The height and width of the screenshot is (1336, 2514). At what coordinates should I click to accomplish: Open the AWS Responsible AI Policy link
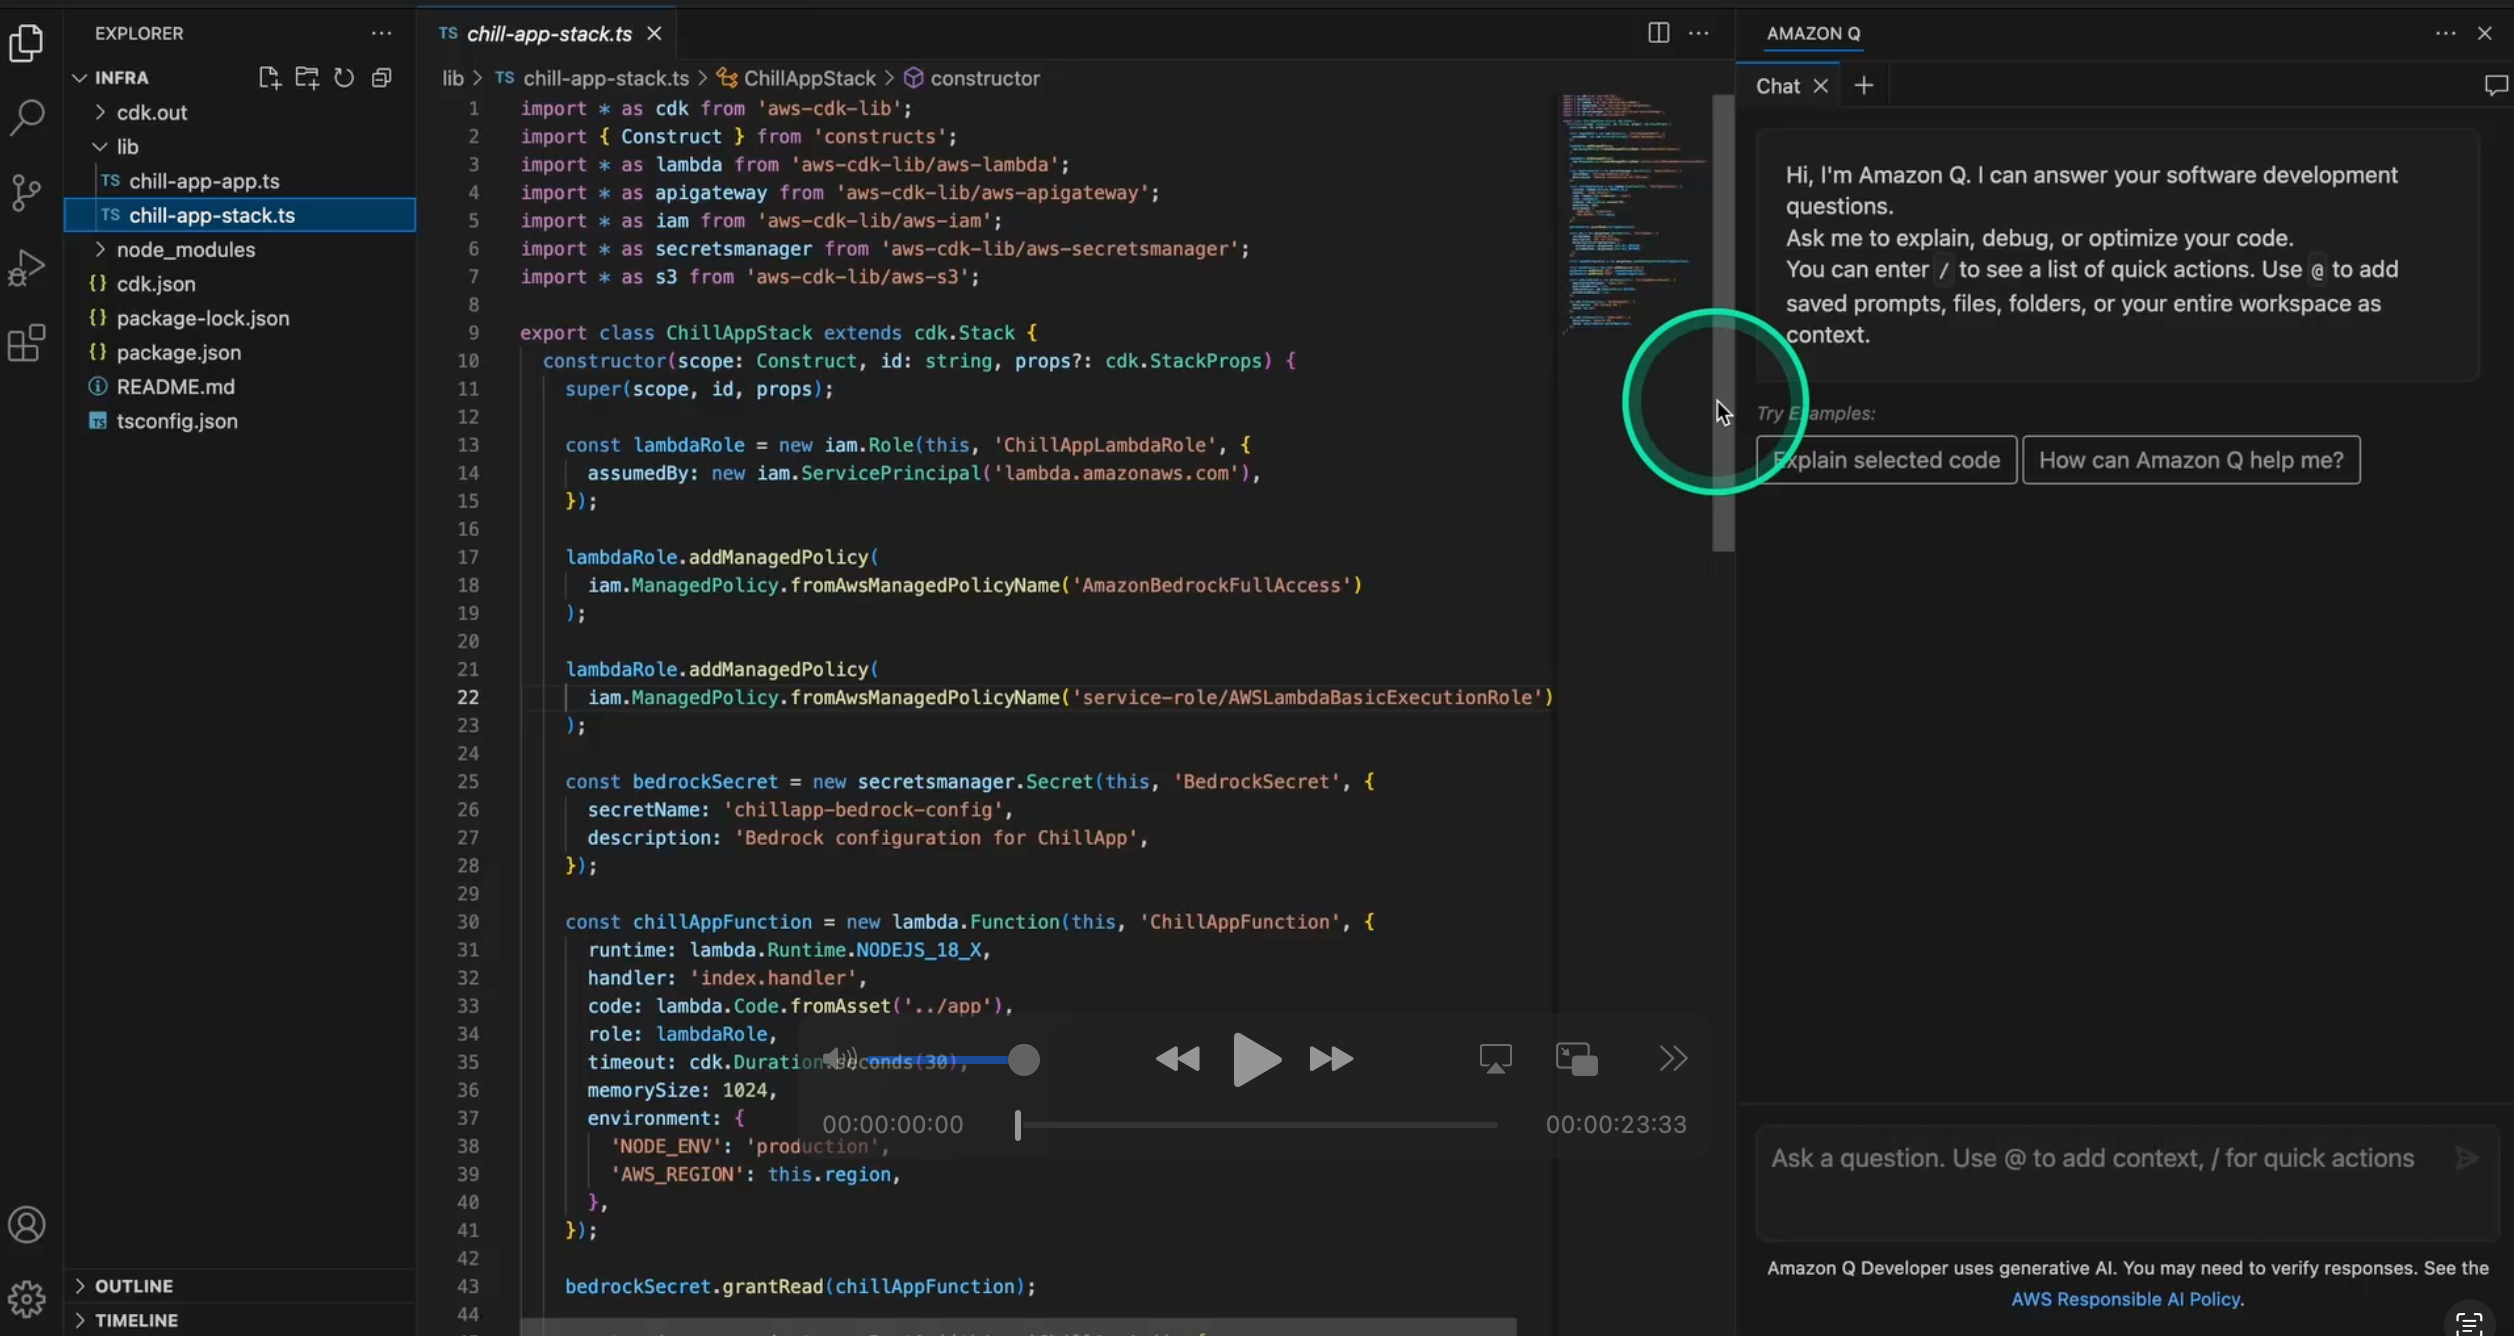click(2127, 1299)
